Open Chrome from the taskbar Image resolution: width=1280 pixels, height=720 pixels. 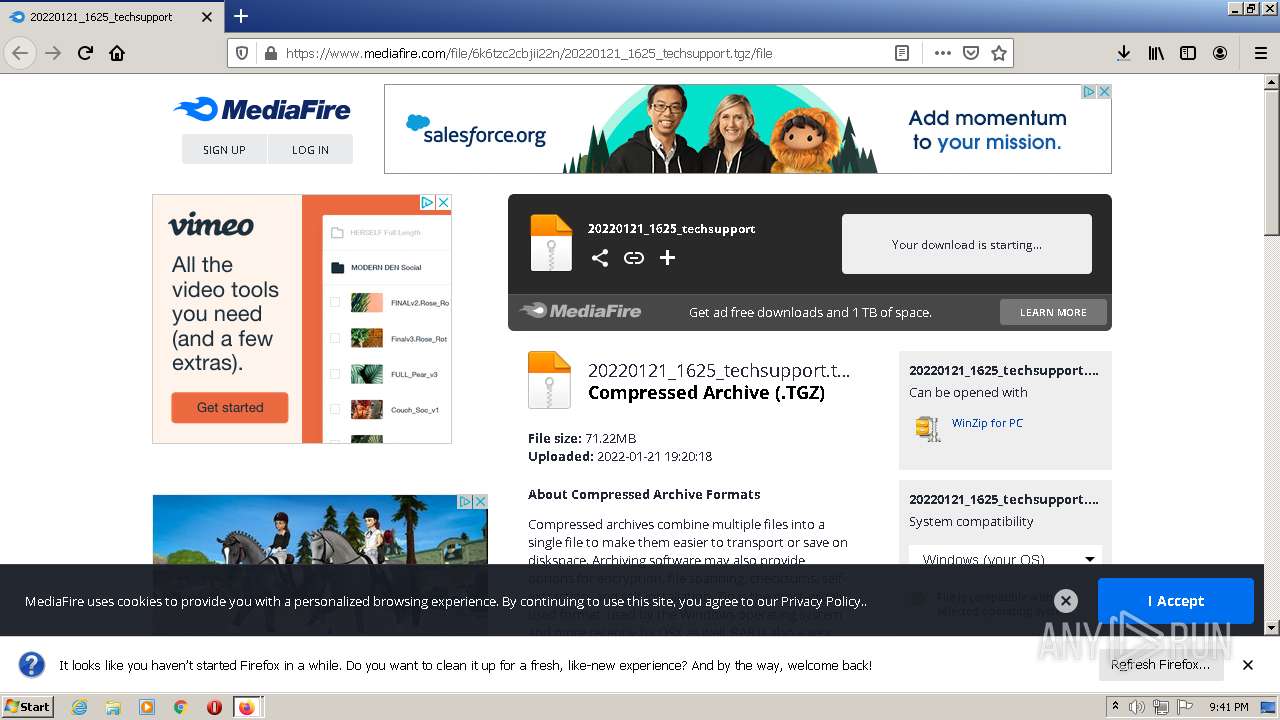tap(180, 707)
